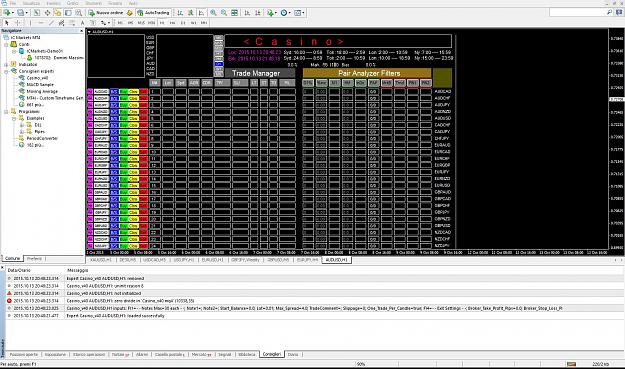Click the bar chart icon

click(x=180, y=13)
